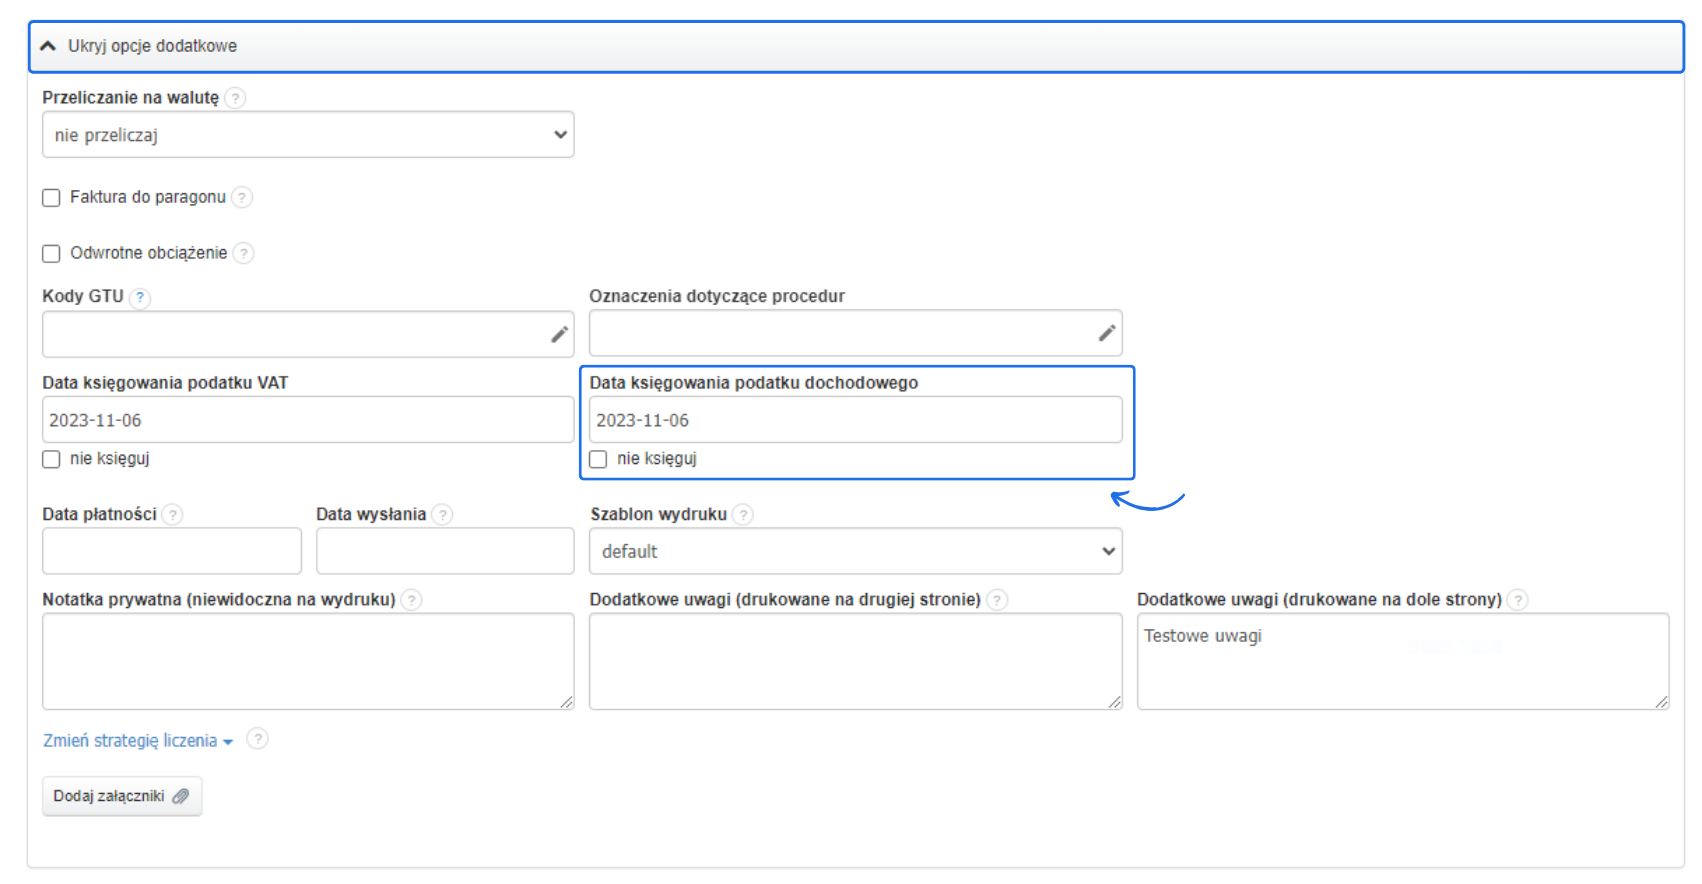The height and width of the screenshot is (884, 1702).
Task: Click help icon beside Odwrotne obciążenie
Action: click(243, 253)
